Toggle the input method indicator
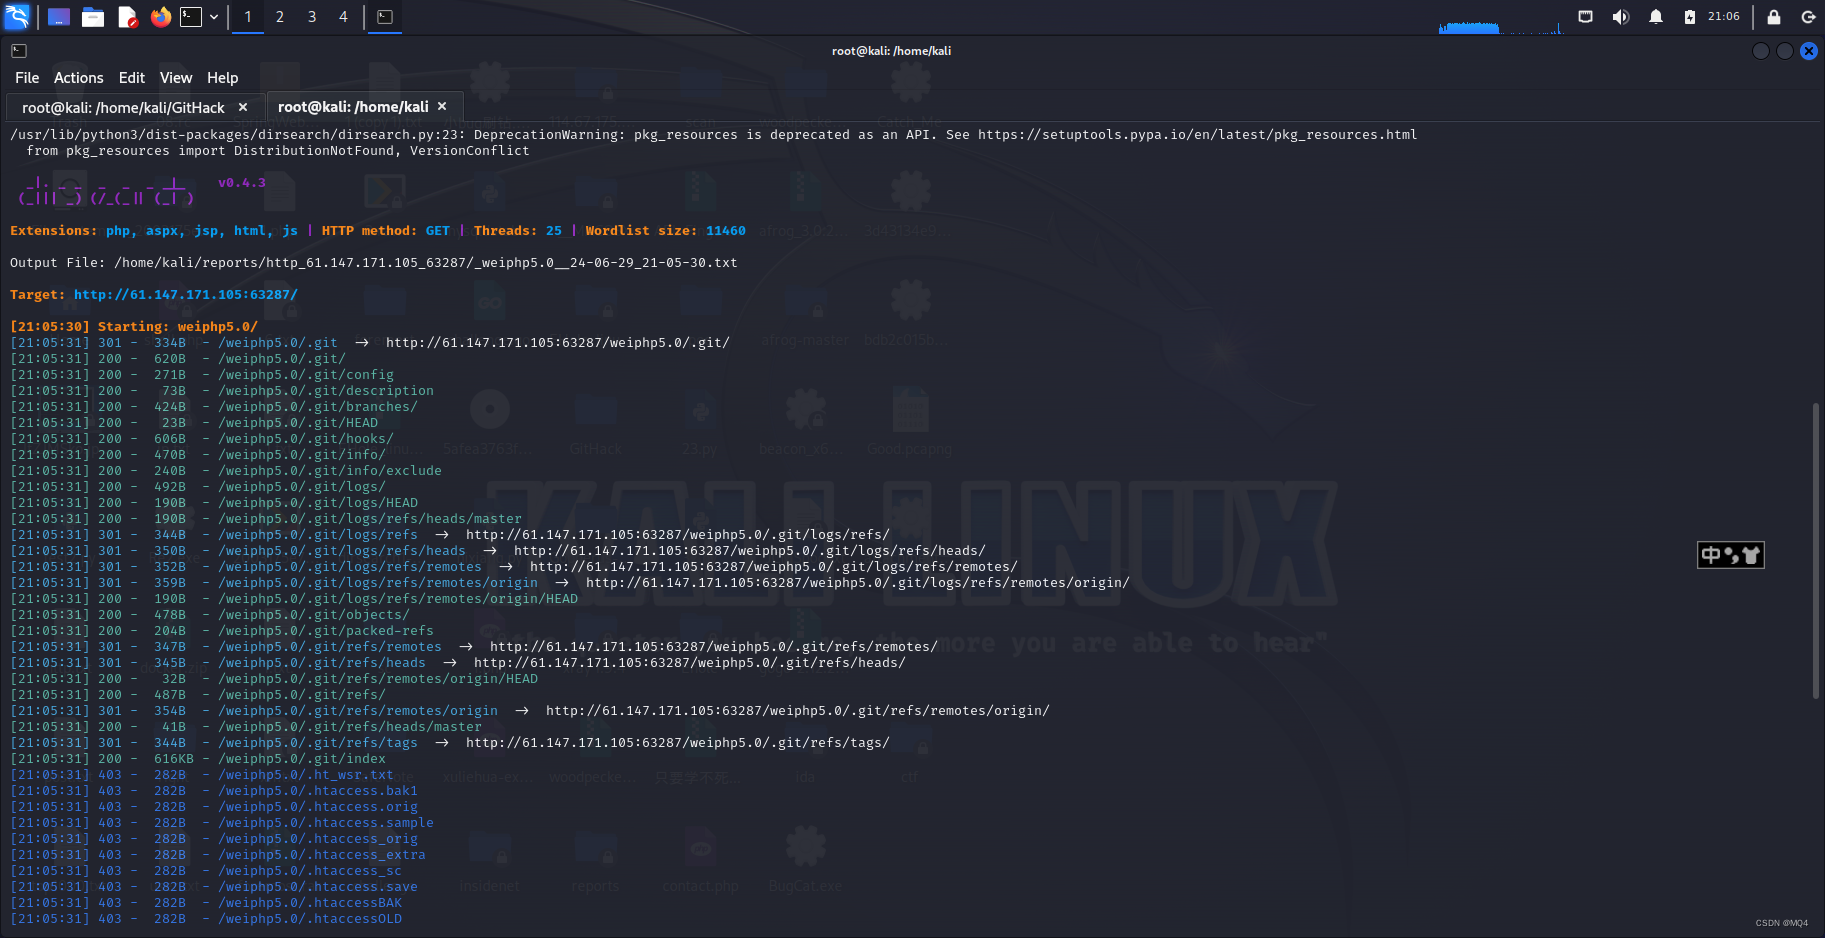The width and height of the screenshot is (1825, 938). pos(1730,555)
